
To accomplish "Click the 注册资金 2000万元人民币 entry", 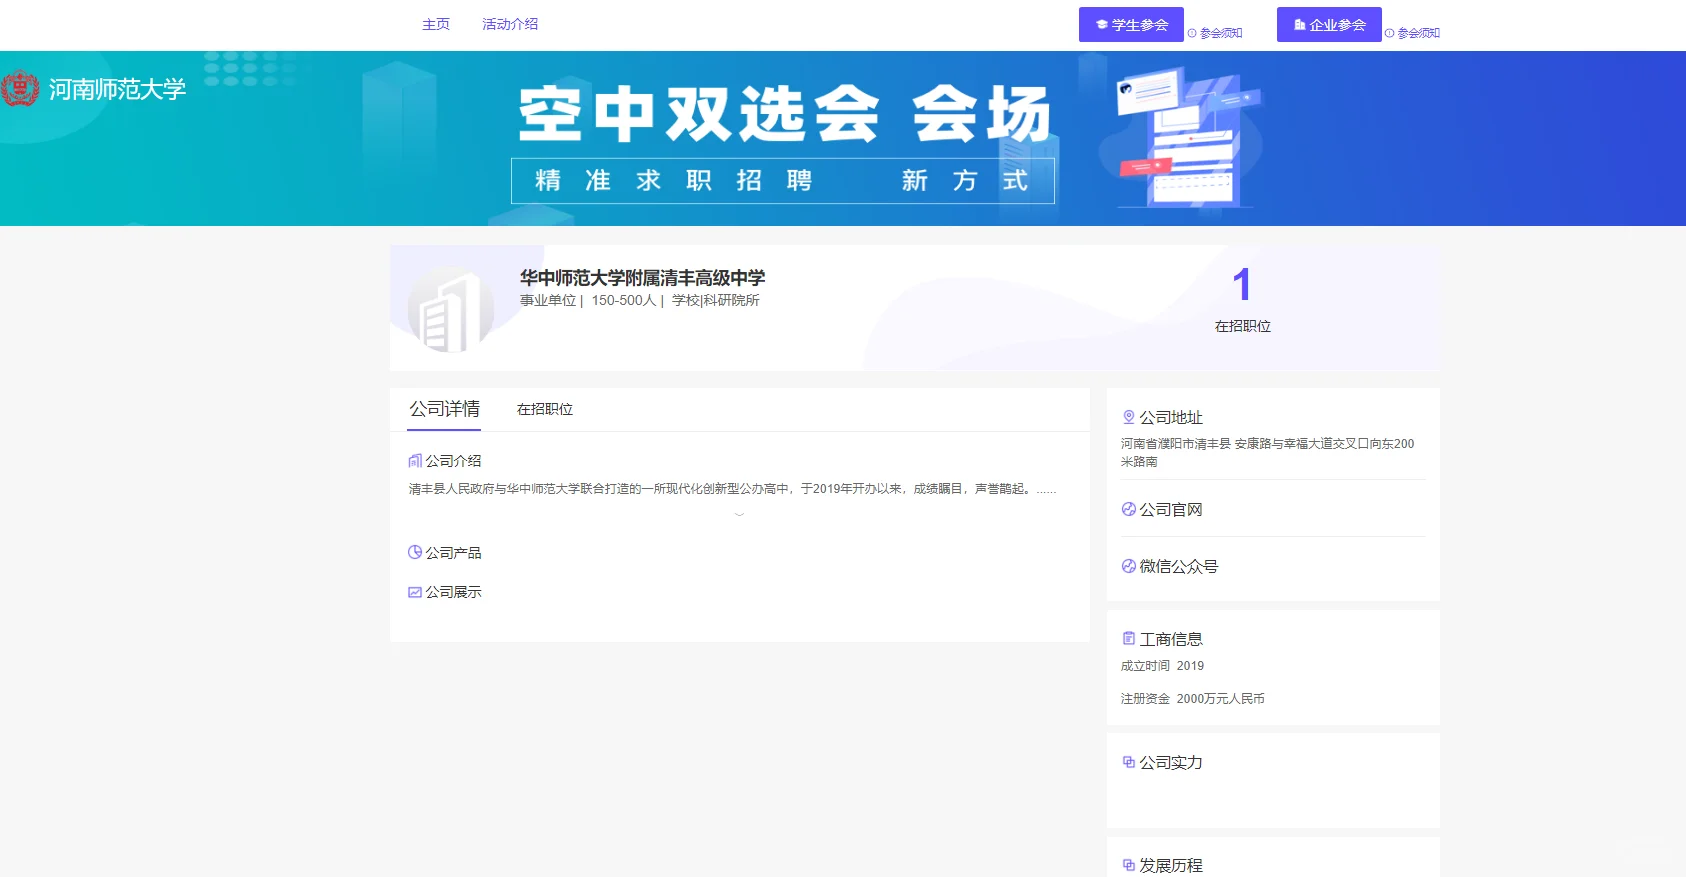I will 1192,699.
